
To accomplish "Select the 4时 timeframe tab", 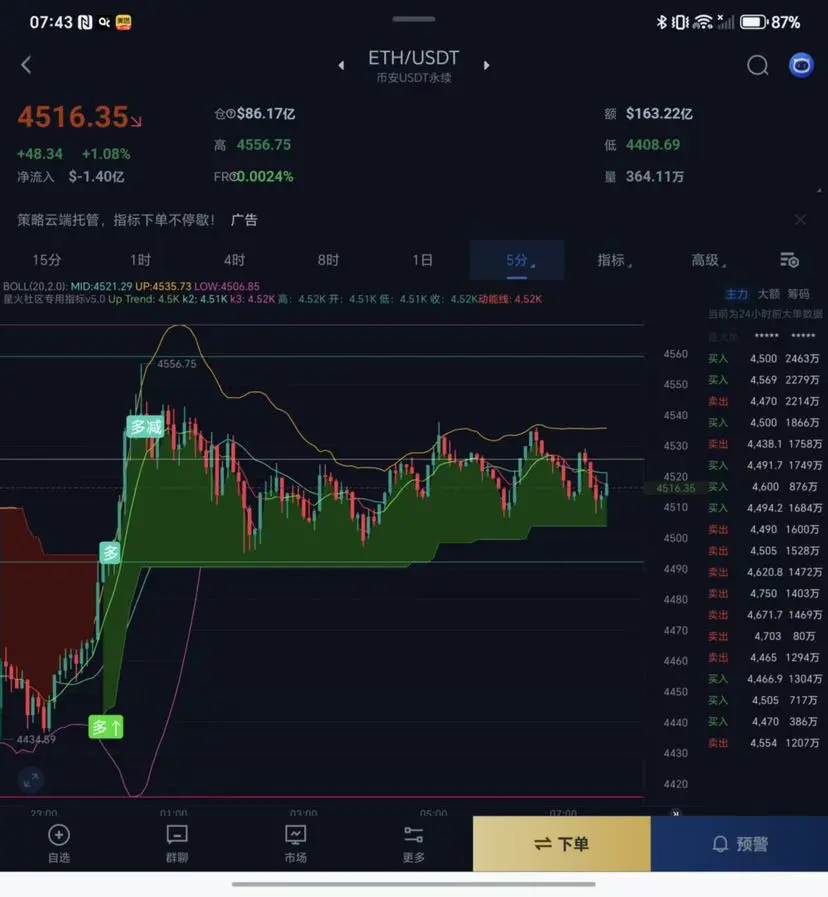I will click(234, 260).
